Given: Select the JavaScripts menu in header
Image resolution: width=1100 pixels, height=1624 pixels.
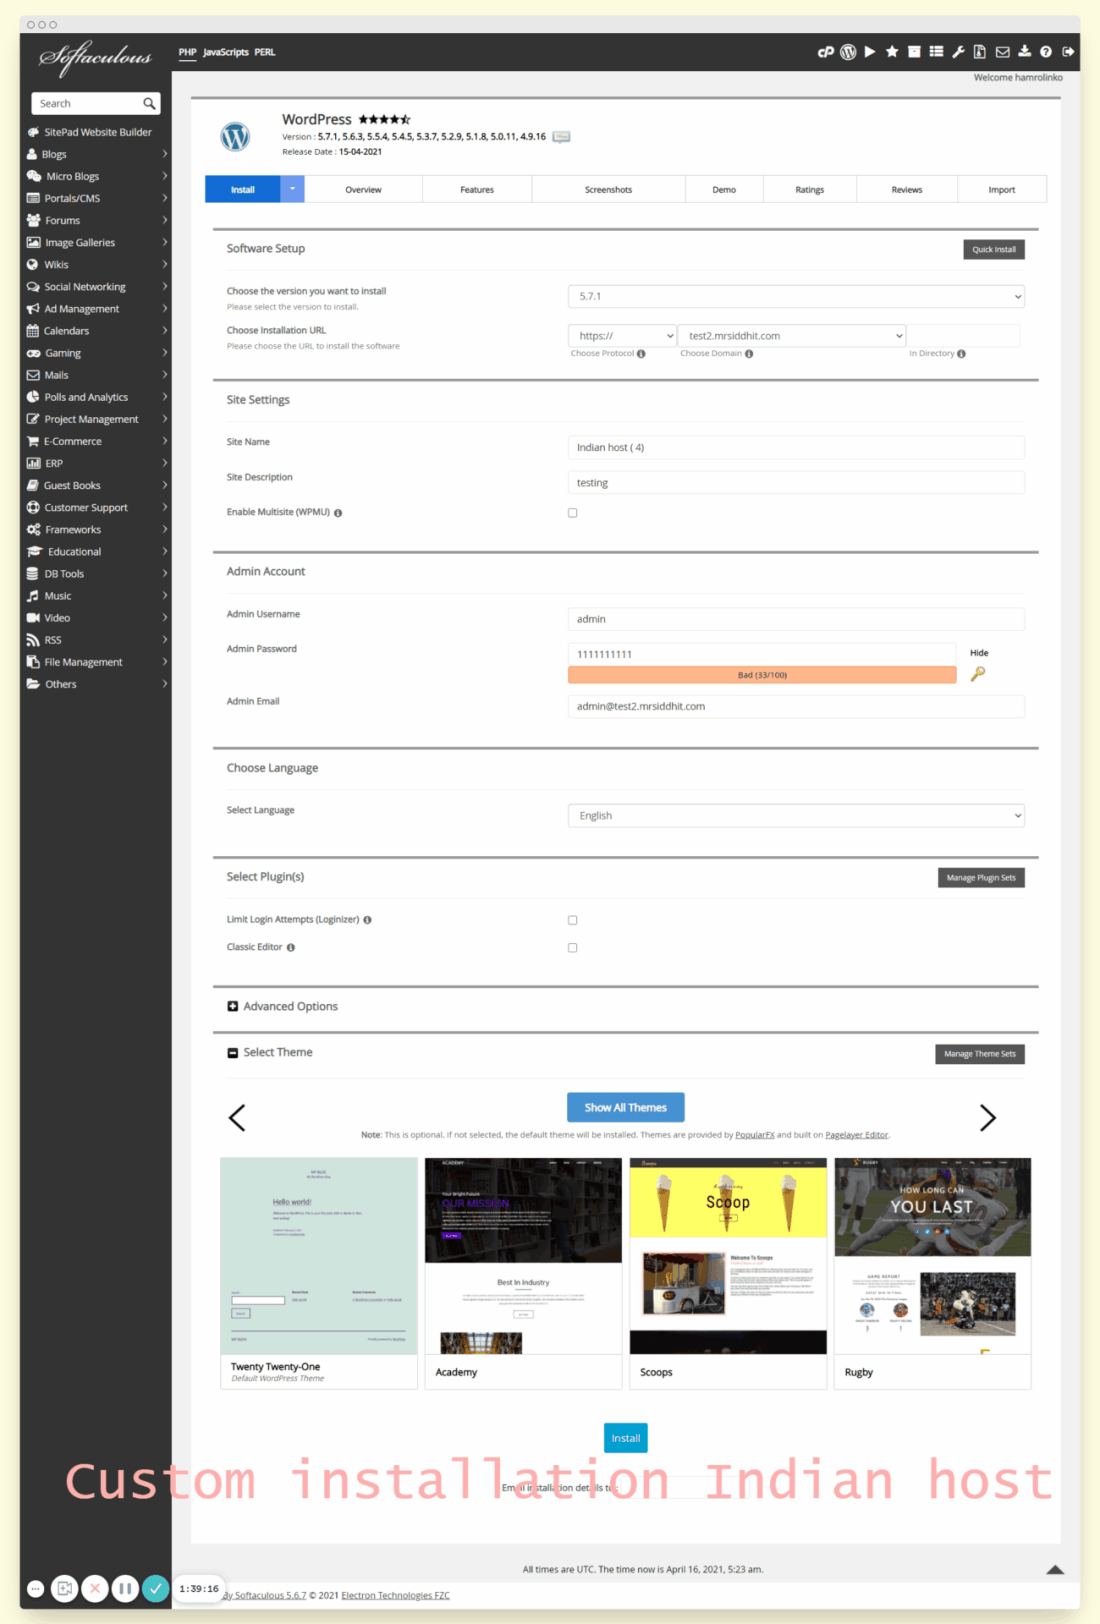Looking at the screenshot, I should 225,52.
